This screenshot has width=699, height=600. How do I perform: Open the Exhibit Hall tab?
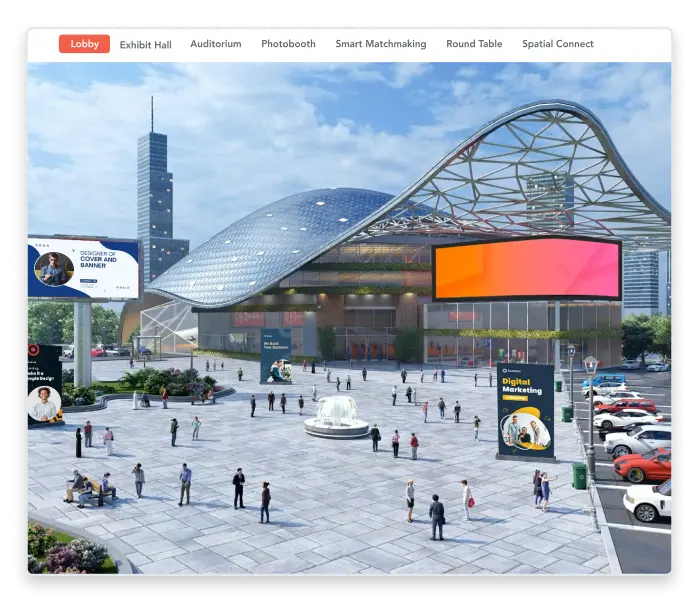(x=145, y=44)
